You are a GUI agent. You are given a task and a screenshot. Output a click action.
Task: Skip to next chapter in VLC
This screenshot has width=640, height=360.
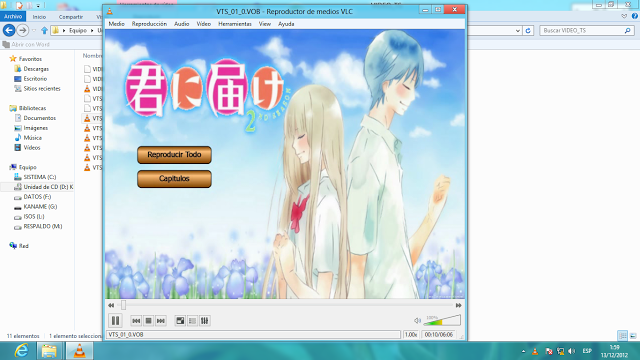pos(161,321)
